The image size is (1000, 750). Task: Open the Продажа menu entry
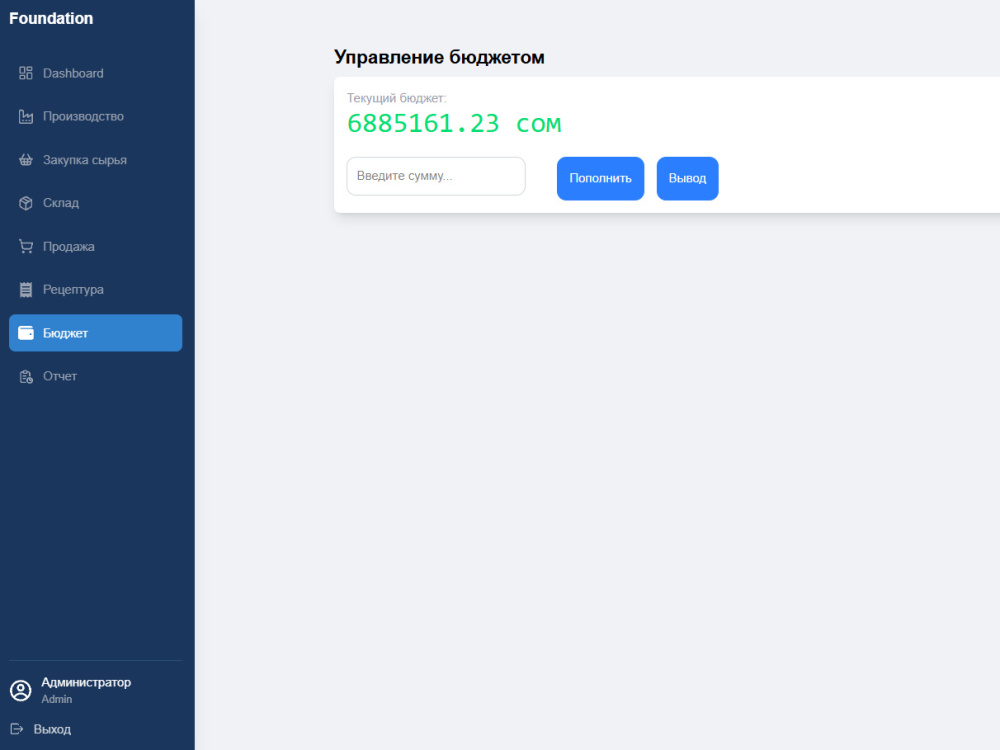tap(96, 246)
